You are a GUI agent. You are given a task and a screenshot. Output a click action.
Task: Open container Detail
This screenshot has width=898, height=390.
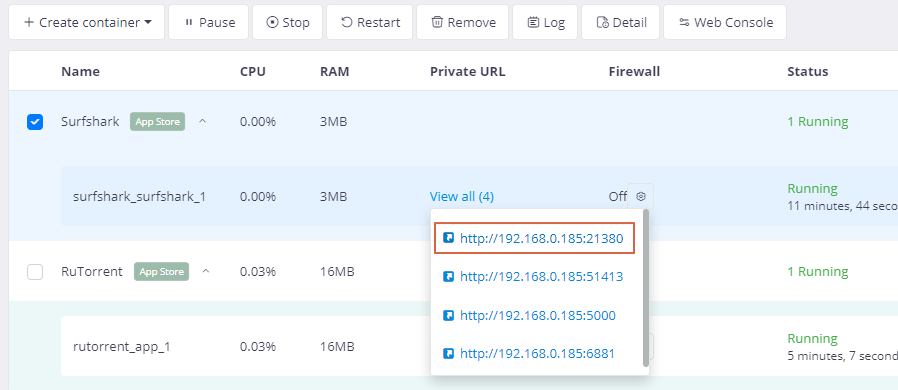pos(620,22)
